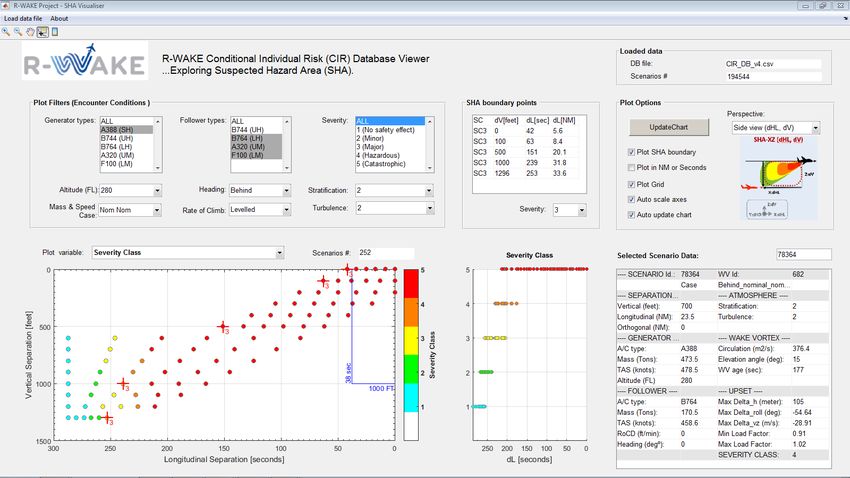The width and height of the screenshot is (850, 478).
Task: Select F100 (LM) in Generator types
Action: [126, 164]
